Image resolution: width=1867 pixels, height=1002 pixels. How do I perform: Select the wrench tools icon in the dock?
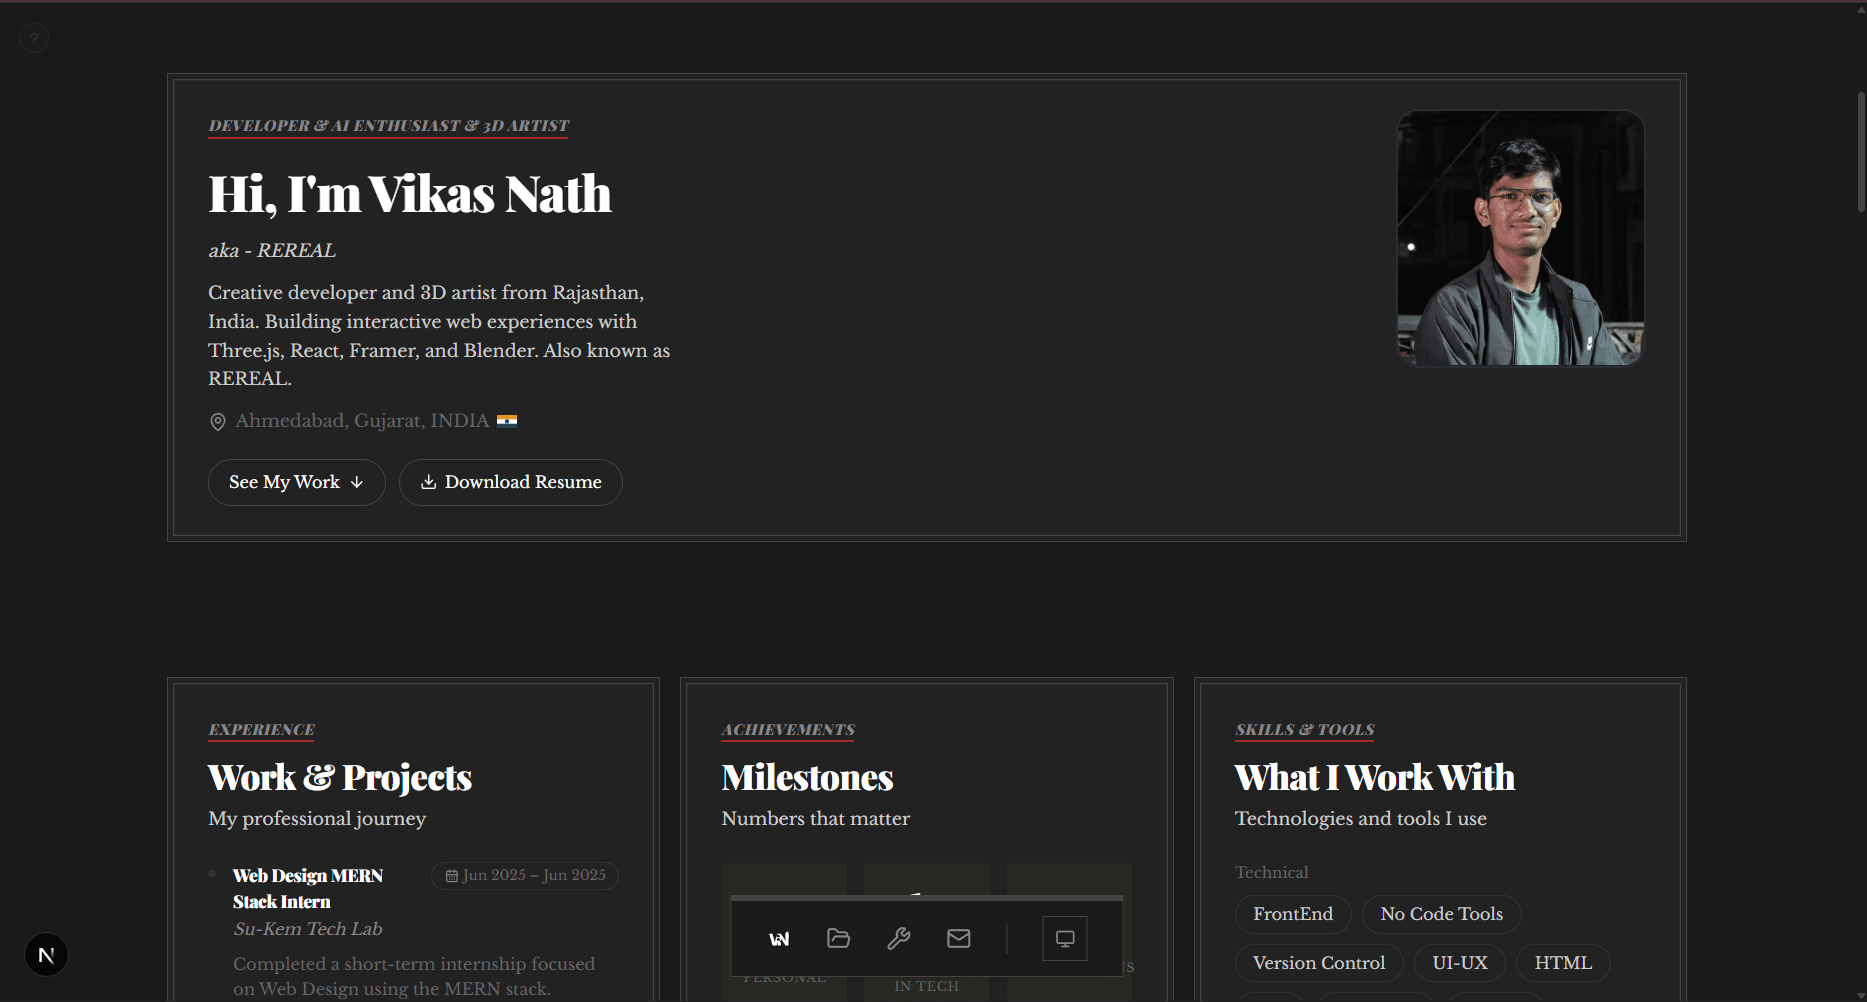899,938
